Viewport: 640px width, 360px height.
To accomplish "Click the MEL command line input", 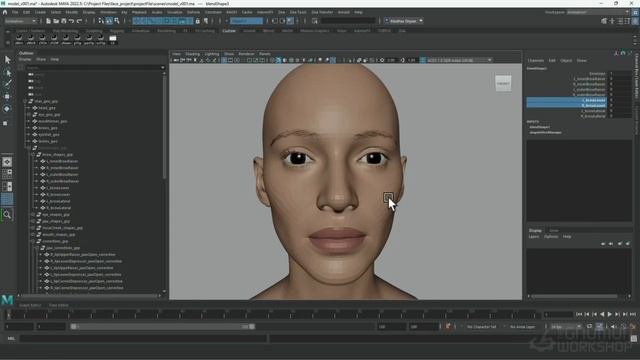I will pyautogui.click(x=143, y=338).
